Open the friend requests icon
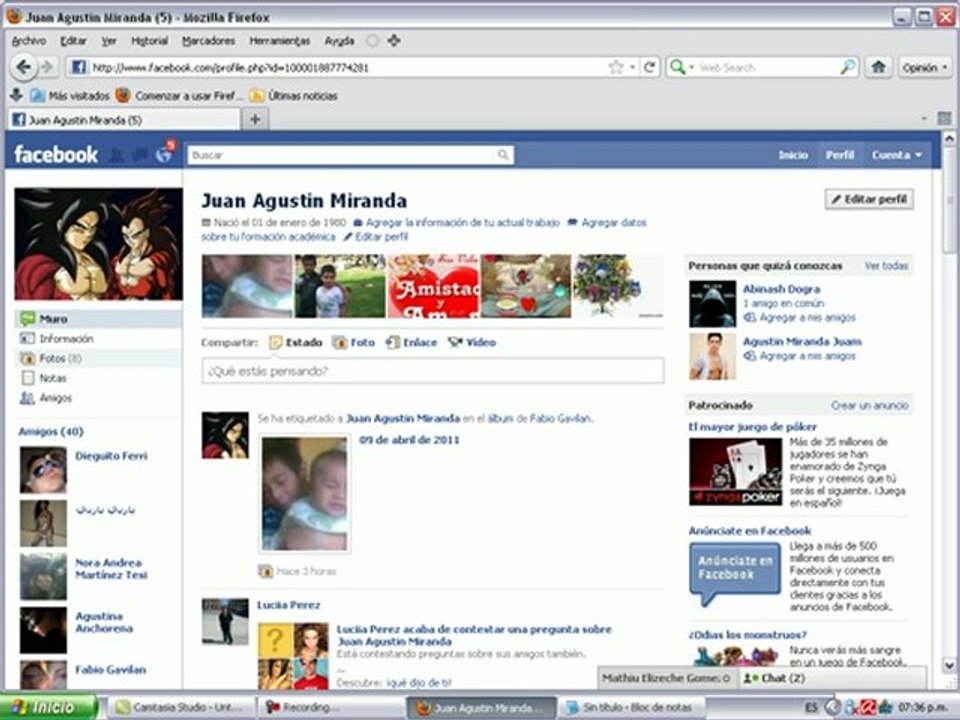The image size is (960, 720). tap(116, 155)
